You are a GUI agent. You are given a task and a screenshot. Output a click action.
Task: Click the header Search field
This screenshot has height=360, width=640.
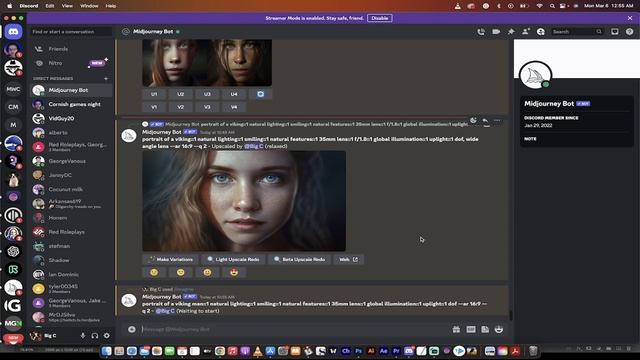point(577,31)
